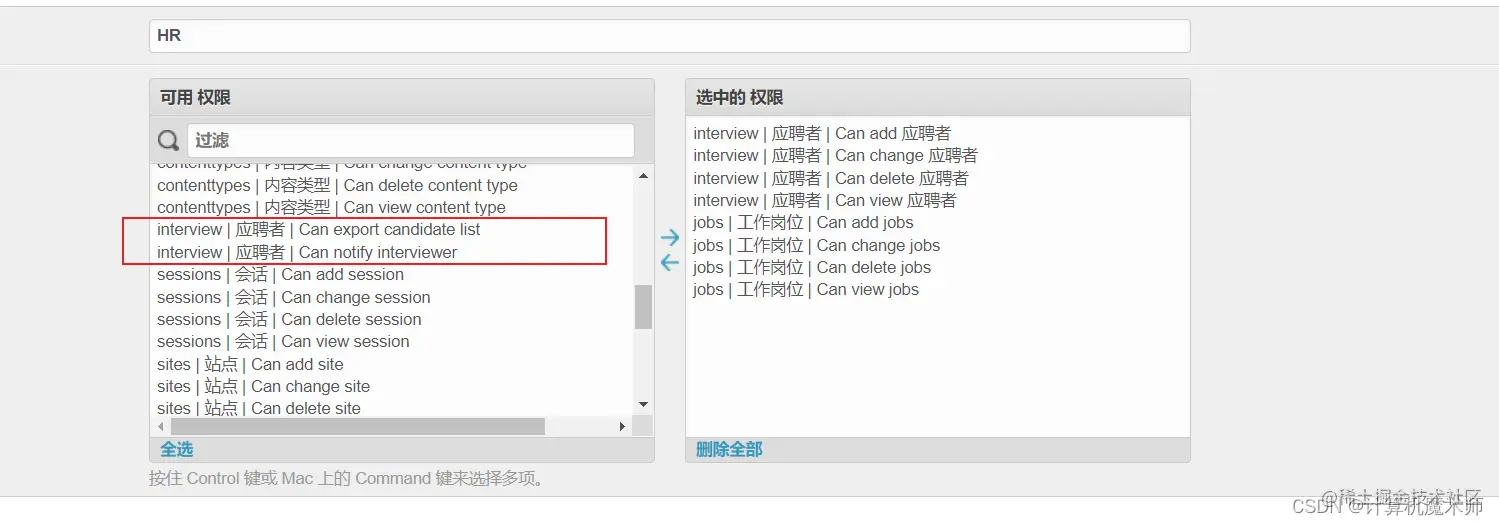Viewport: 1499px width, 525px height.
Task: Select 'Can delete session' permission
Action: (289, 319)
